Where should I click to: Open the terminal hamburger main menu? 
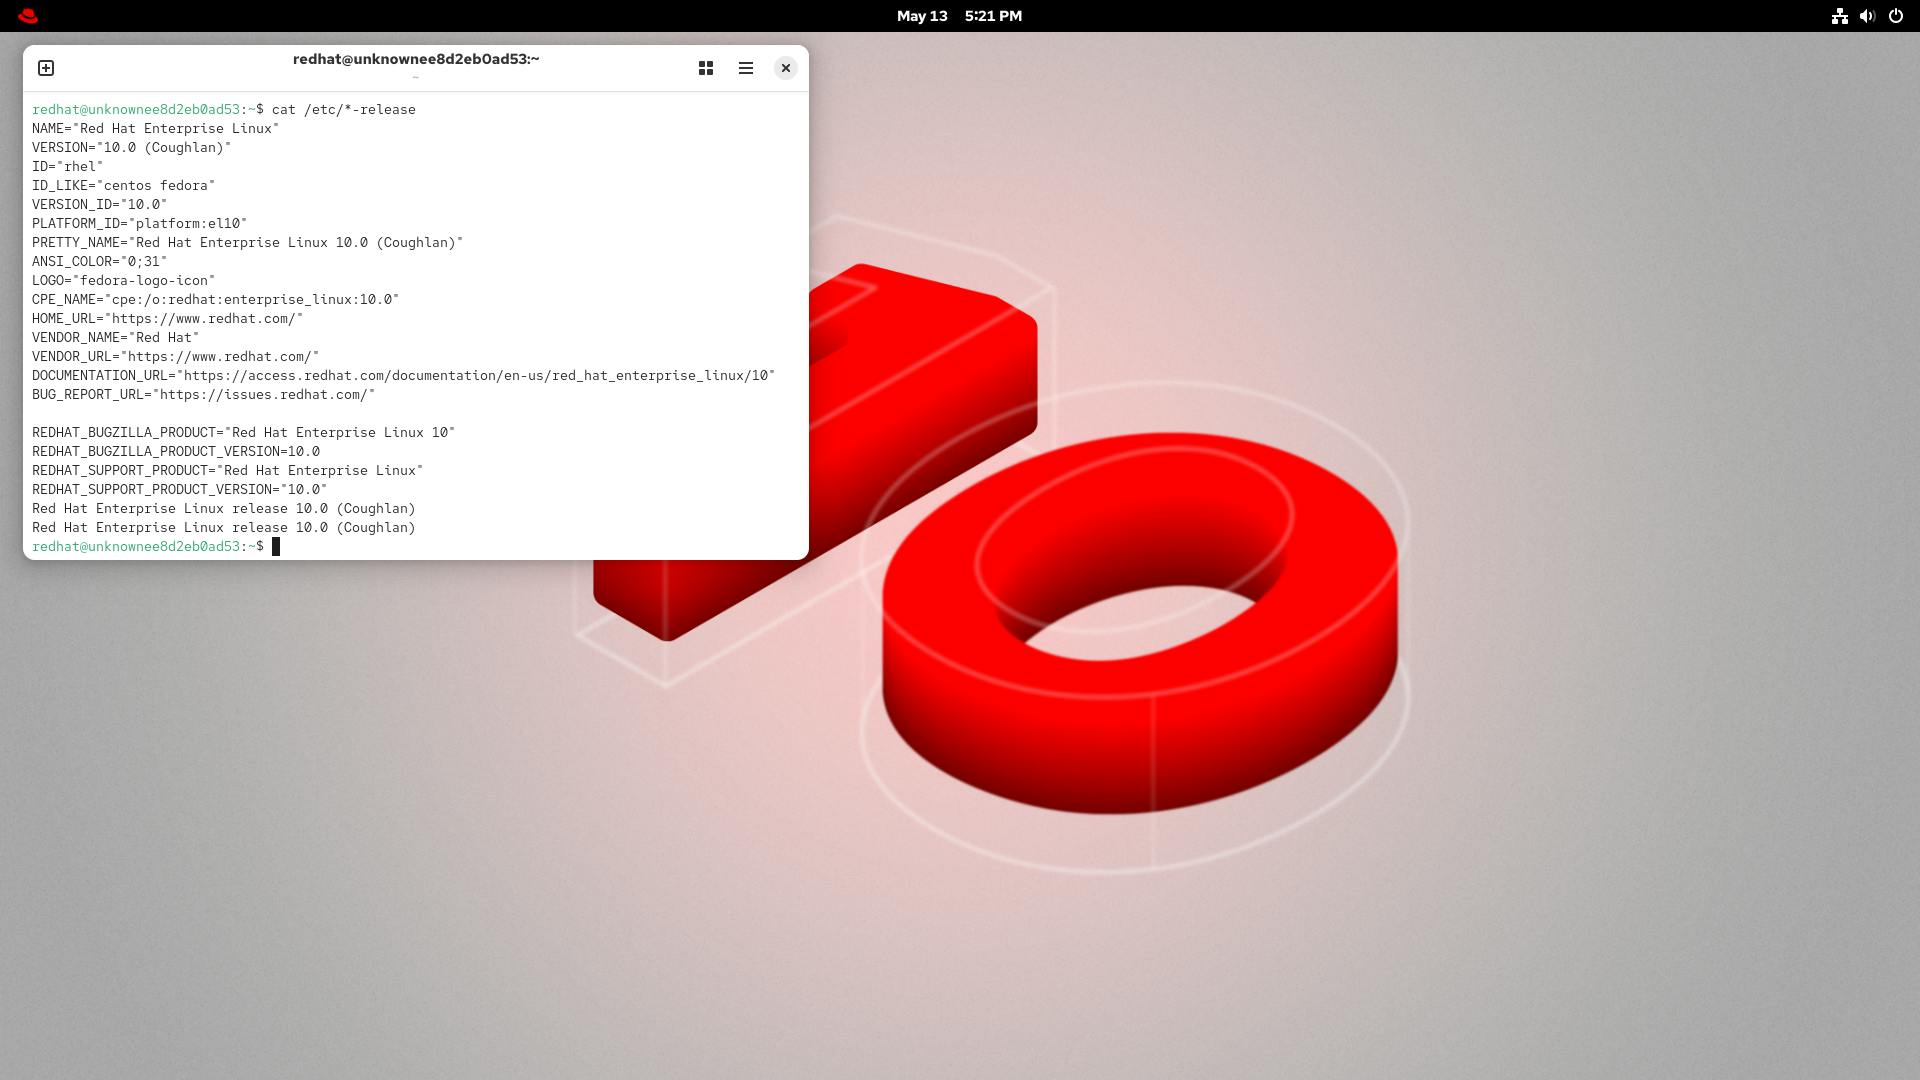click(x=746, y=68)
